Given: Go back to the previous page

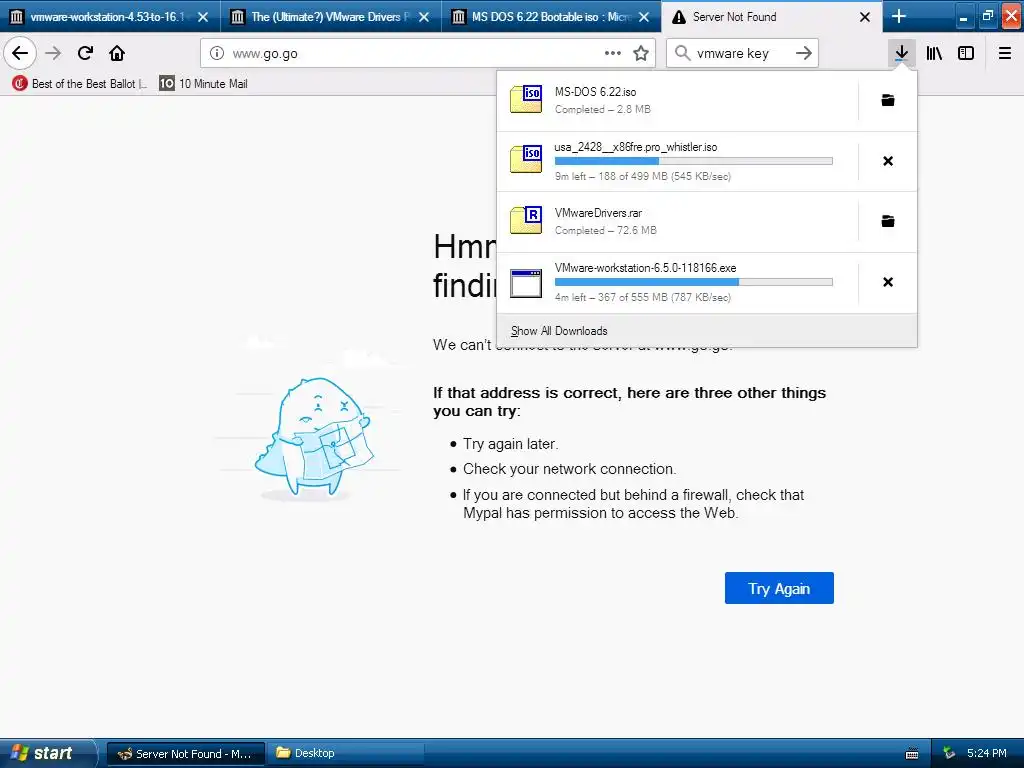Looking at the screenshot, I should click(20, 53).
